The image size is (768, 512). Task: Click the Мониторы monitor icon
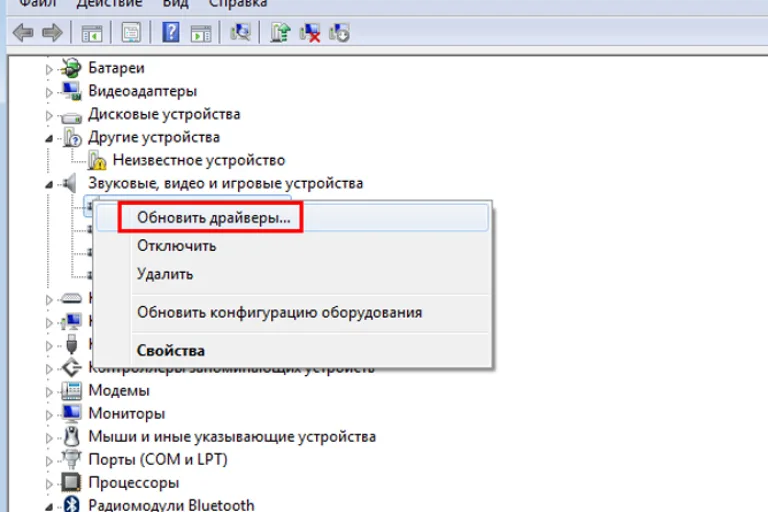pos(71,414)
